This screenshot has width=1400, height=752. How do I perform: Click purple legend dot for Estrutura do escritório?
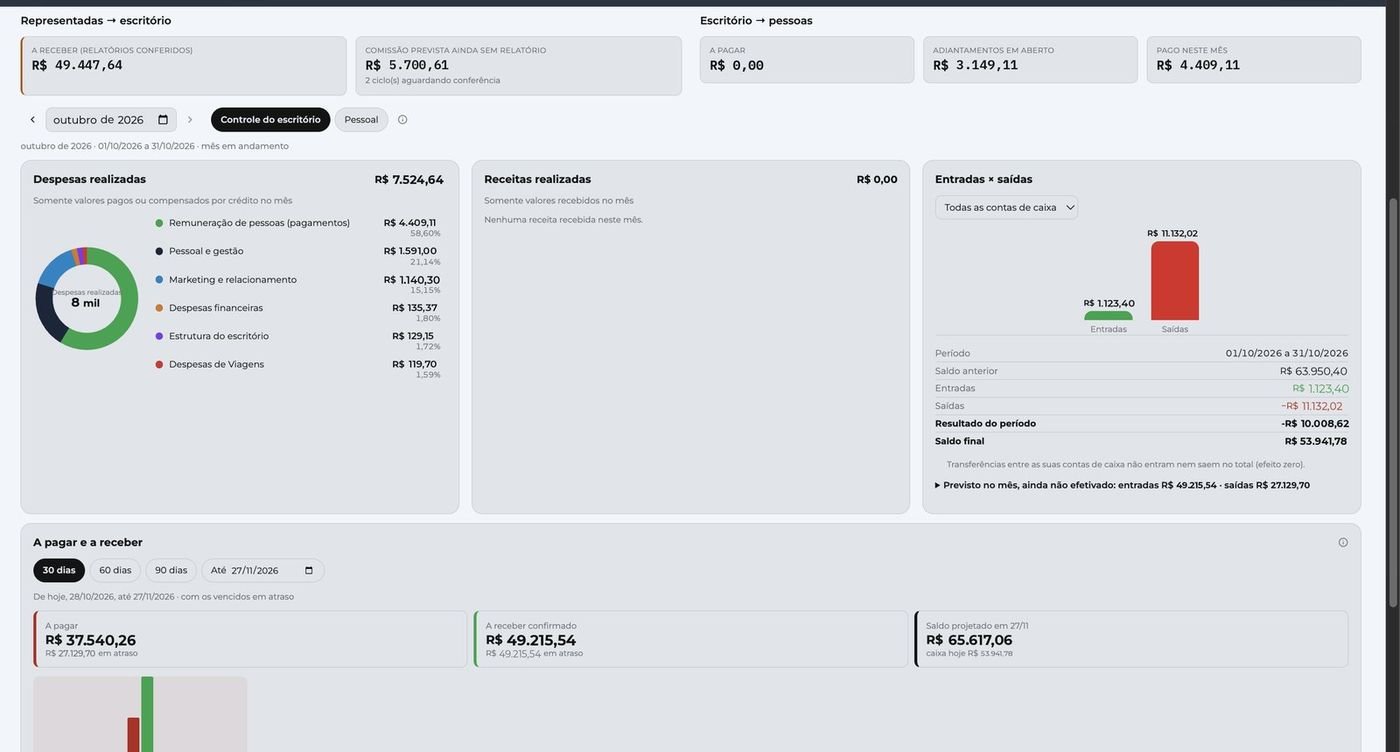pos(159,336)
